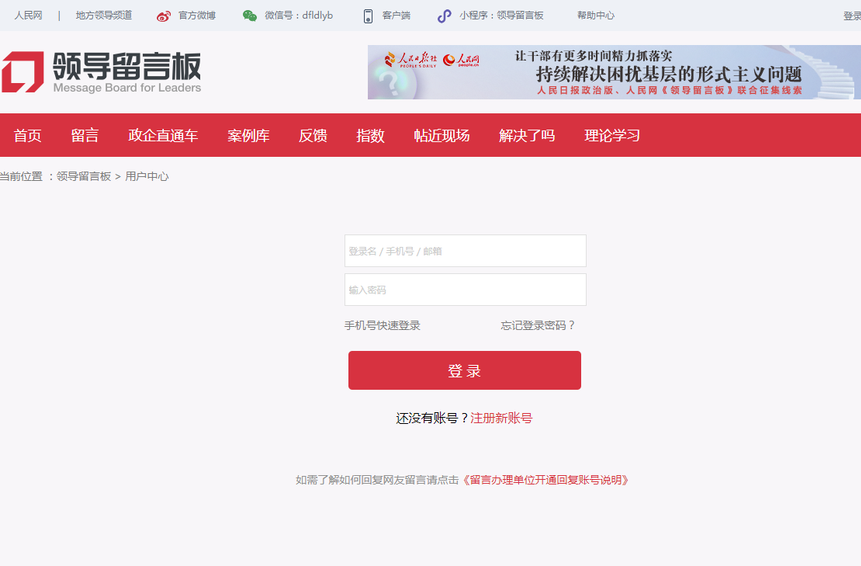Click the 领导留言板 site title text
The height and width of the screenshot is (566, 861).
point(127,66)
